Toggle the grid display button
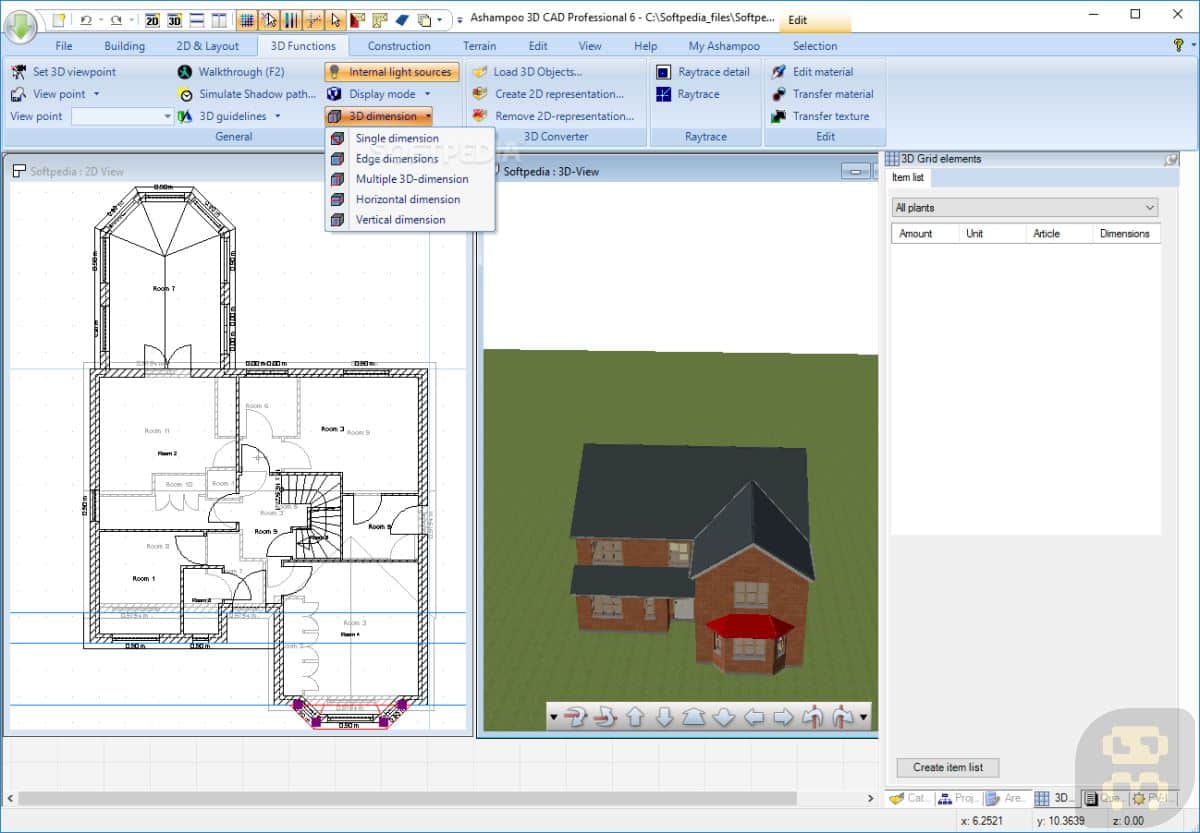 [247, 19]
